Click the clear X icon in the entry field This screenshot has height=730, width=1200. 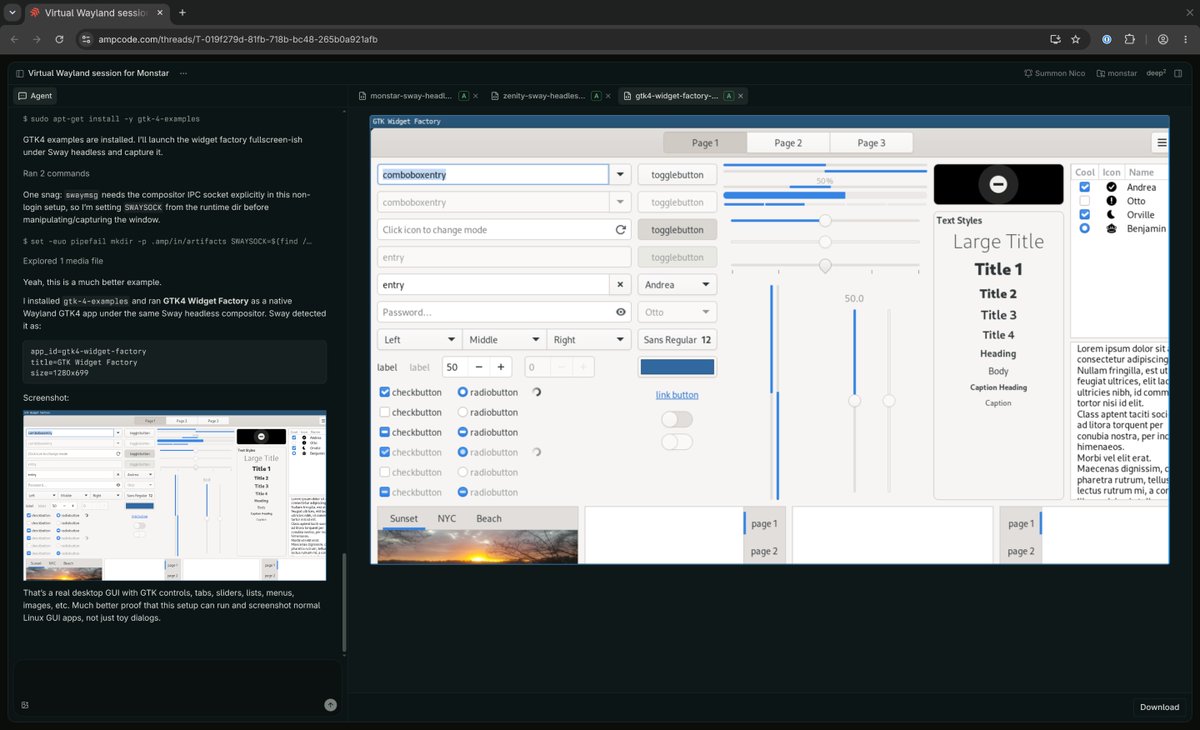pos(620,285)
